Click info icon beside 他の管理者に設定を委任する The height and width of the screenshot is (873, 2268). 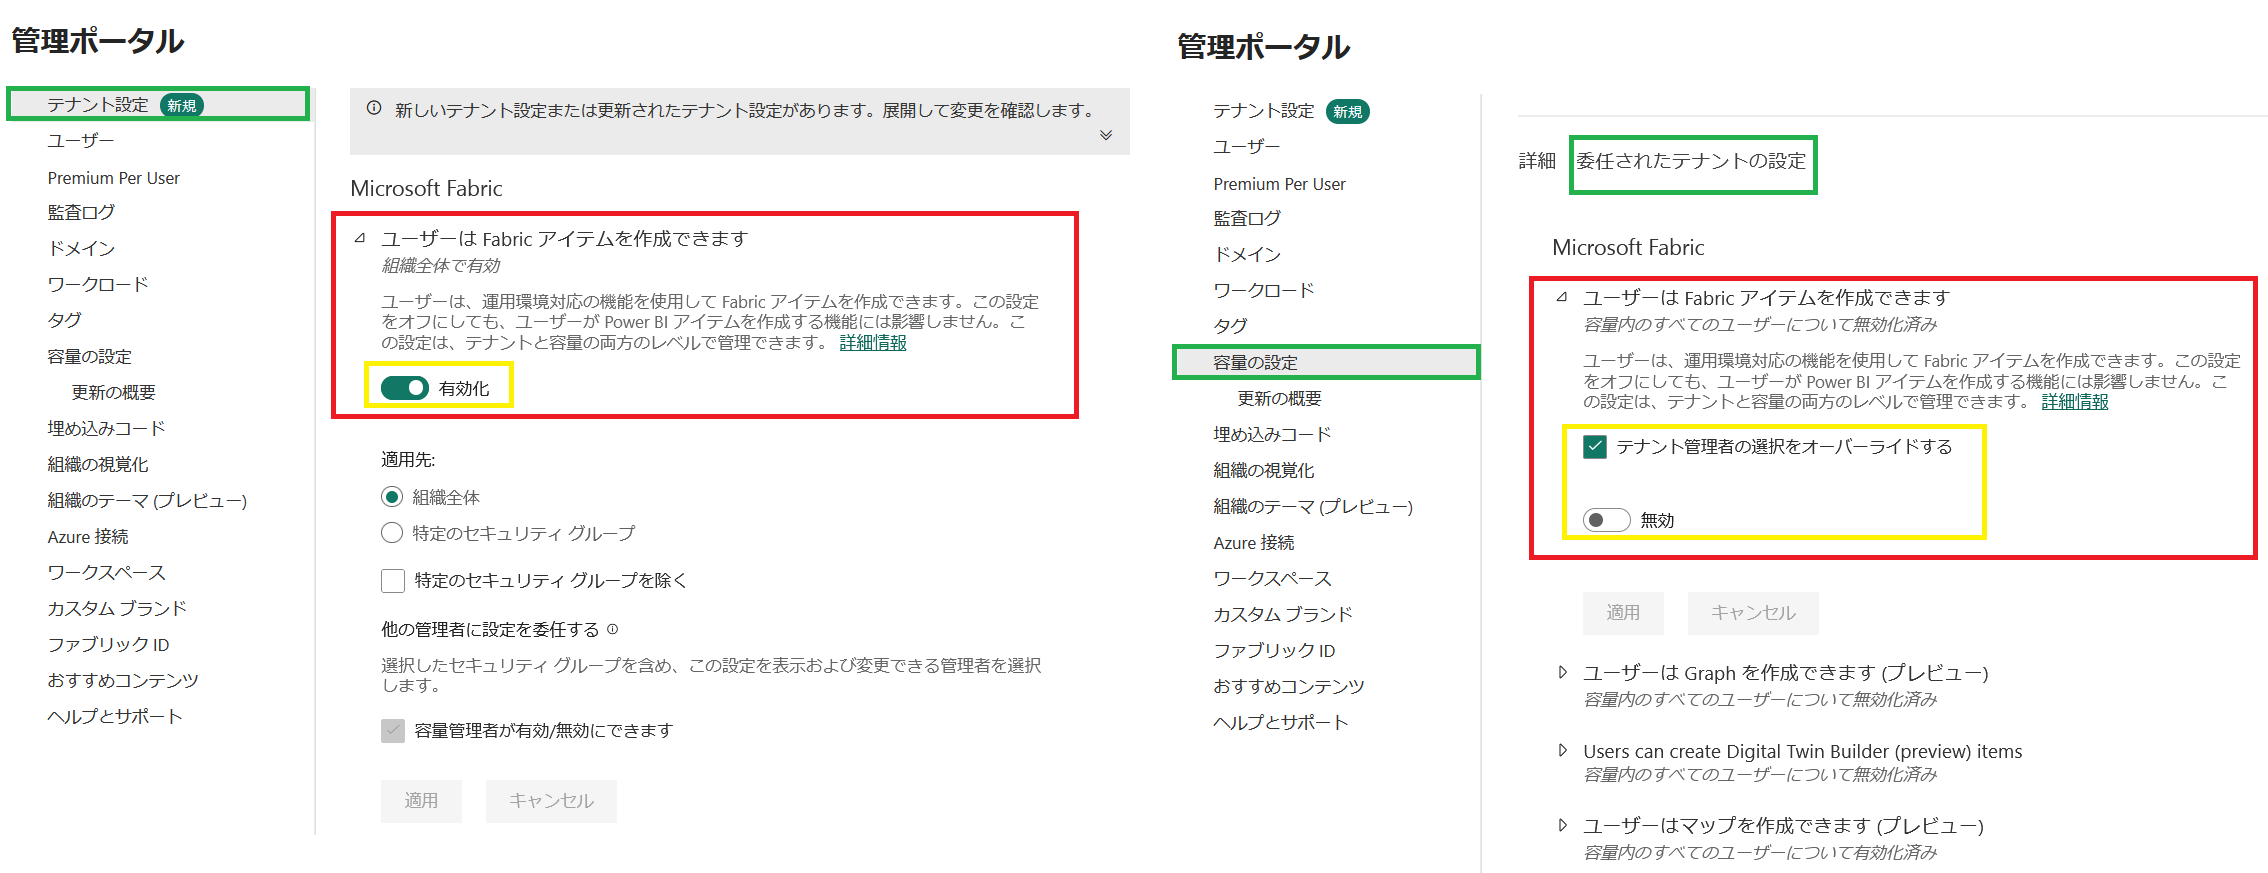(x=613, y=629)
